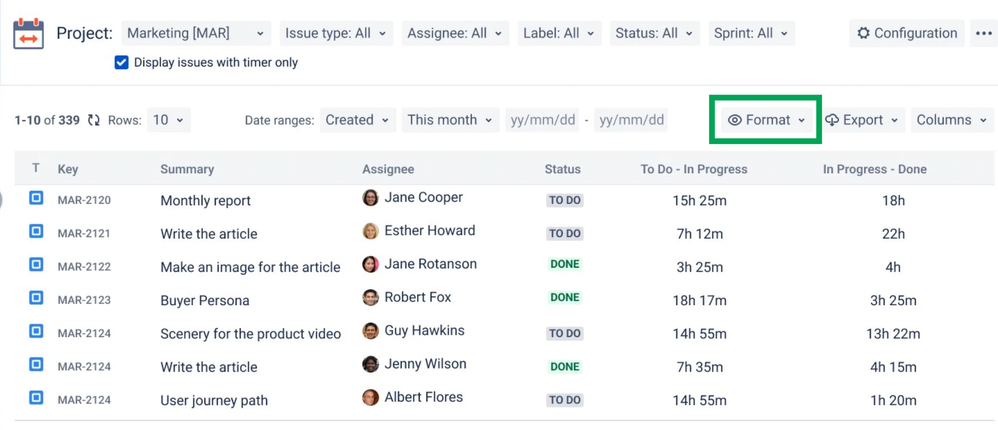Open the Configuration settings
Viewport: 998px width, 430px height.
tap(908, 33)
